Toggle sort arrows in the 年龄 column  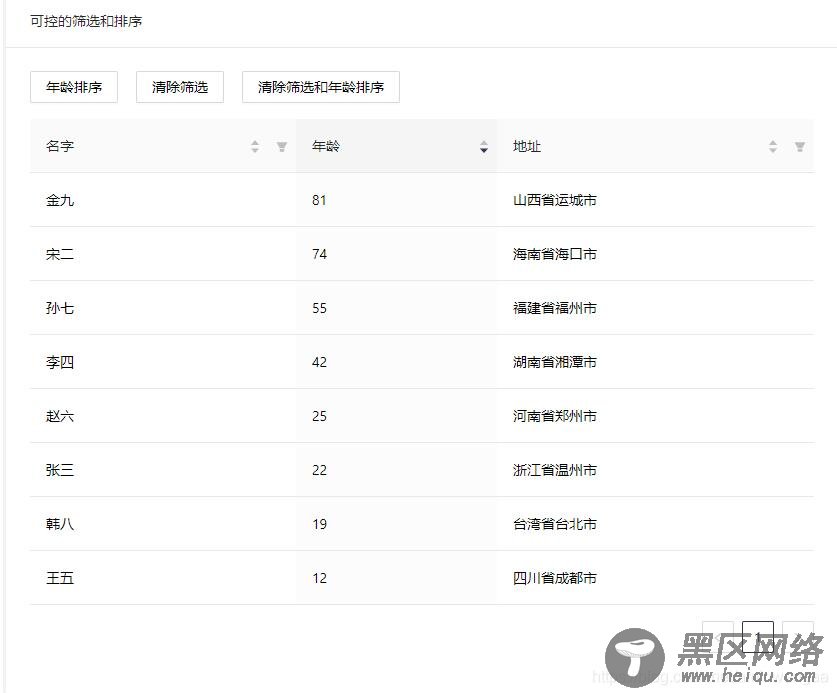(484, 146)
